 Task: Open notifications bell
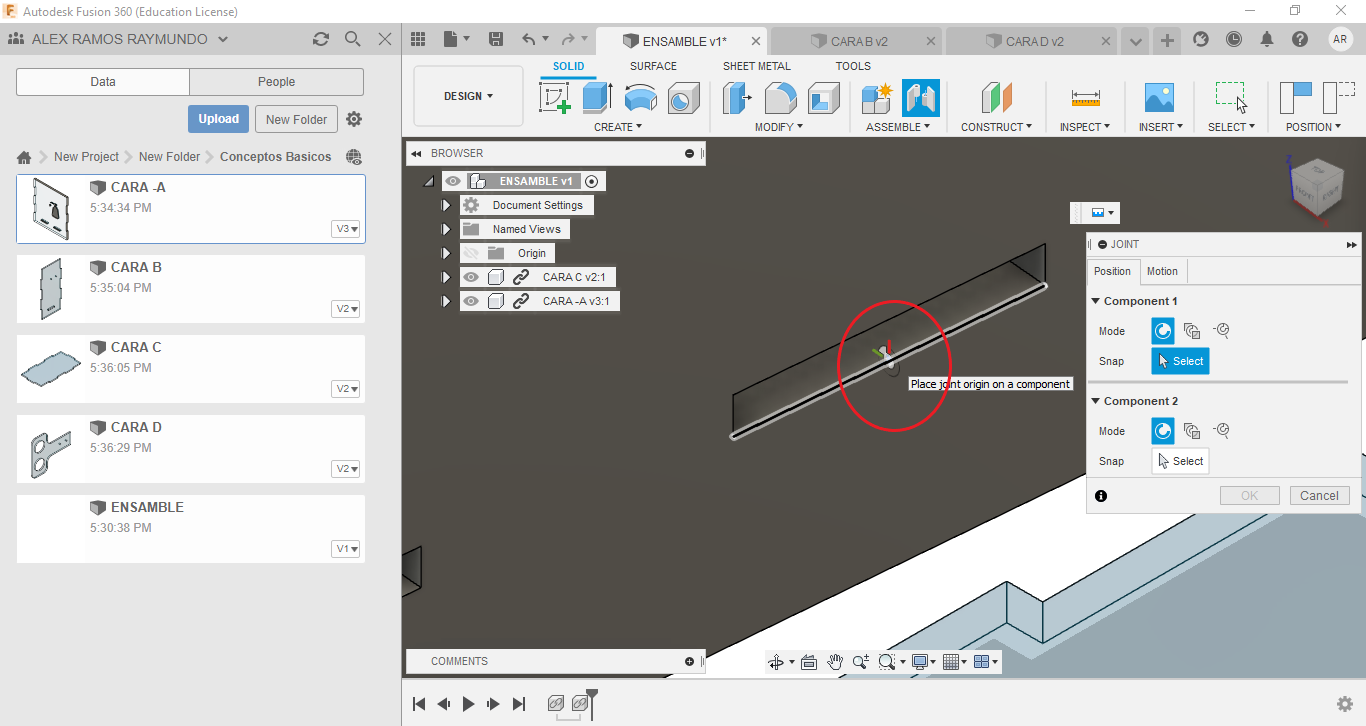[1267, 39]
